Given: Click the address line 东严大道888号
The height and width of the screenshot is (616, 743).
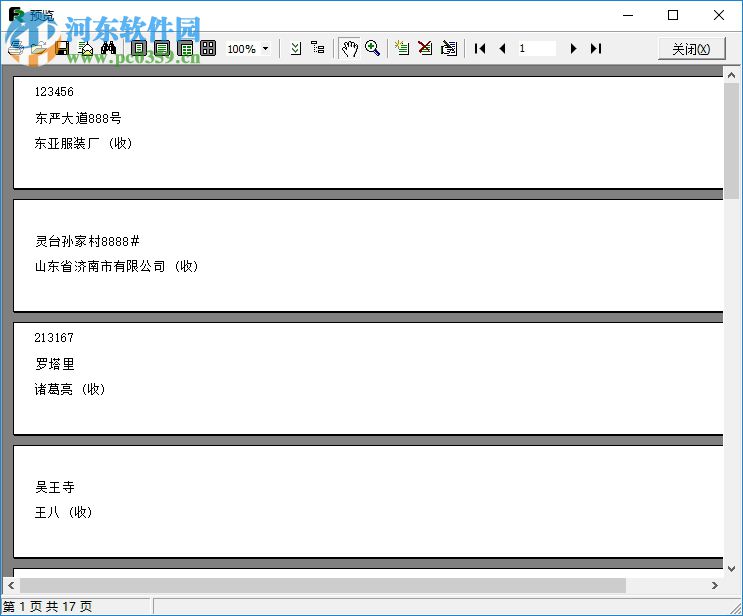Looking at the screenshot, I should [78, 118].
